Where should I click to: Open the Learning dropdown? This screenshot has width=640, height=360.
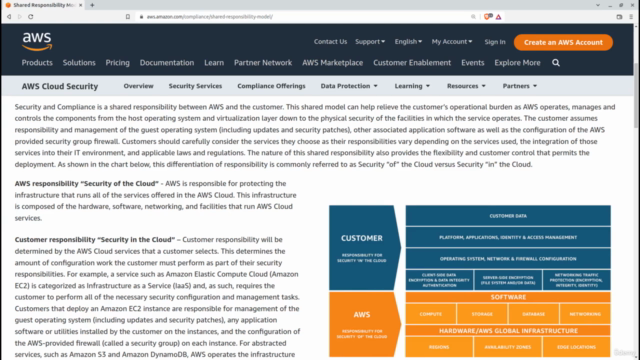pyautogui.click(x=412, y=86)
